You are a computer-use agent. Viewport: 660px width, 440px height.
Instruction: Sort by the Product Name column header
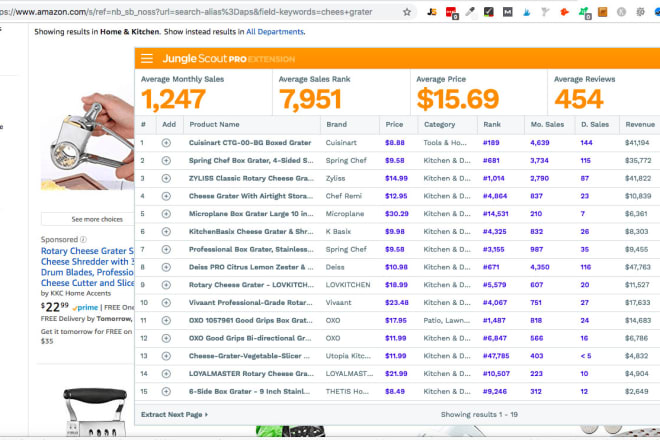[214, 124]
